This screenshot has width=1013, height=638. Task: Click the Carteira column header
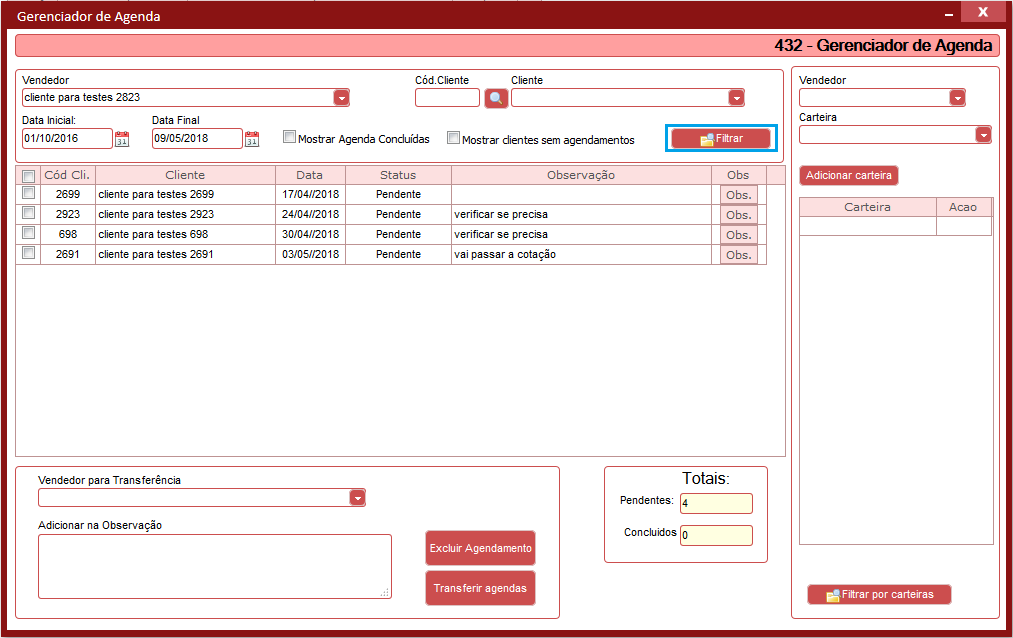[868, 207]
